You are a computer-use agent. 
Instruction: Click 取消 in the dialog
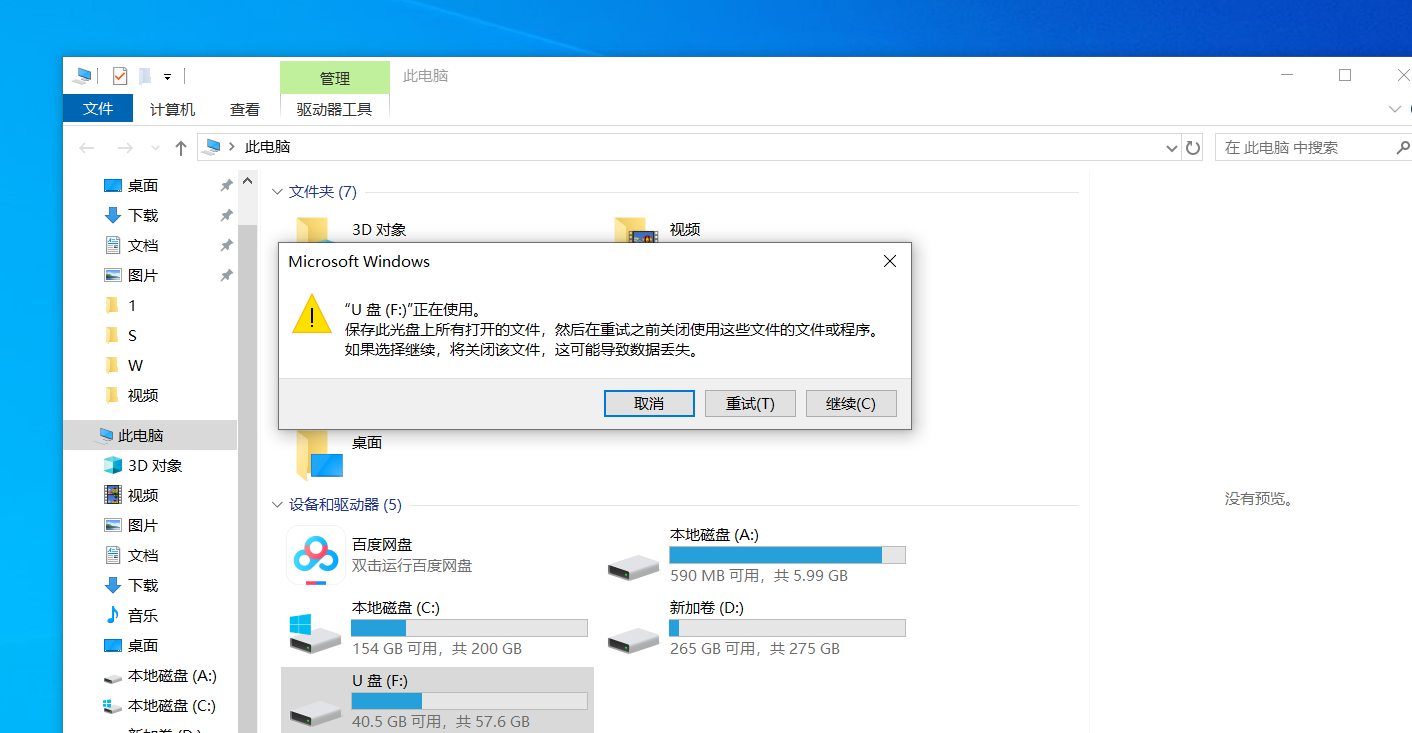[649, 403]
